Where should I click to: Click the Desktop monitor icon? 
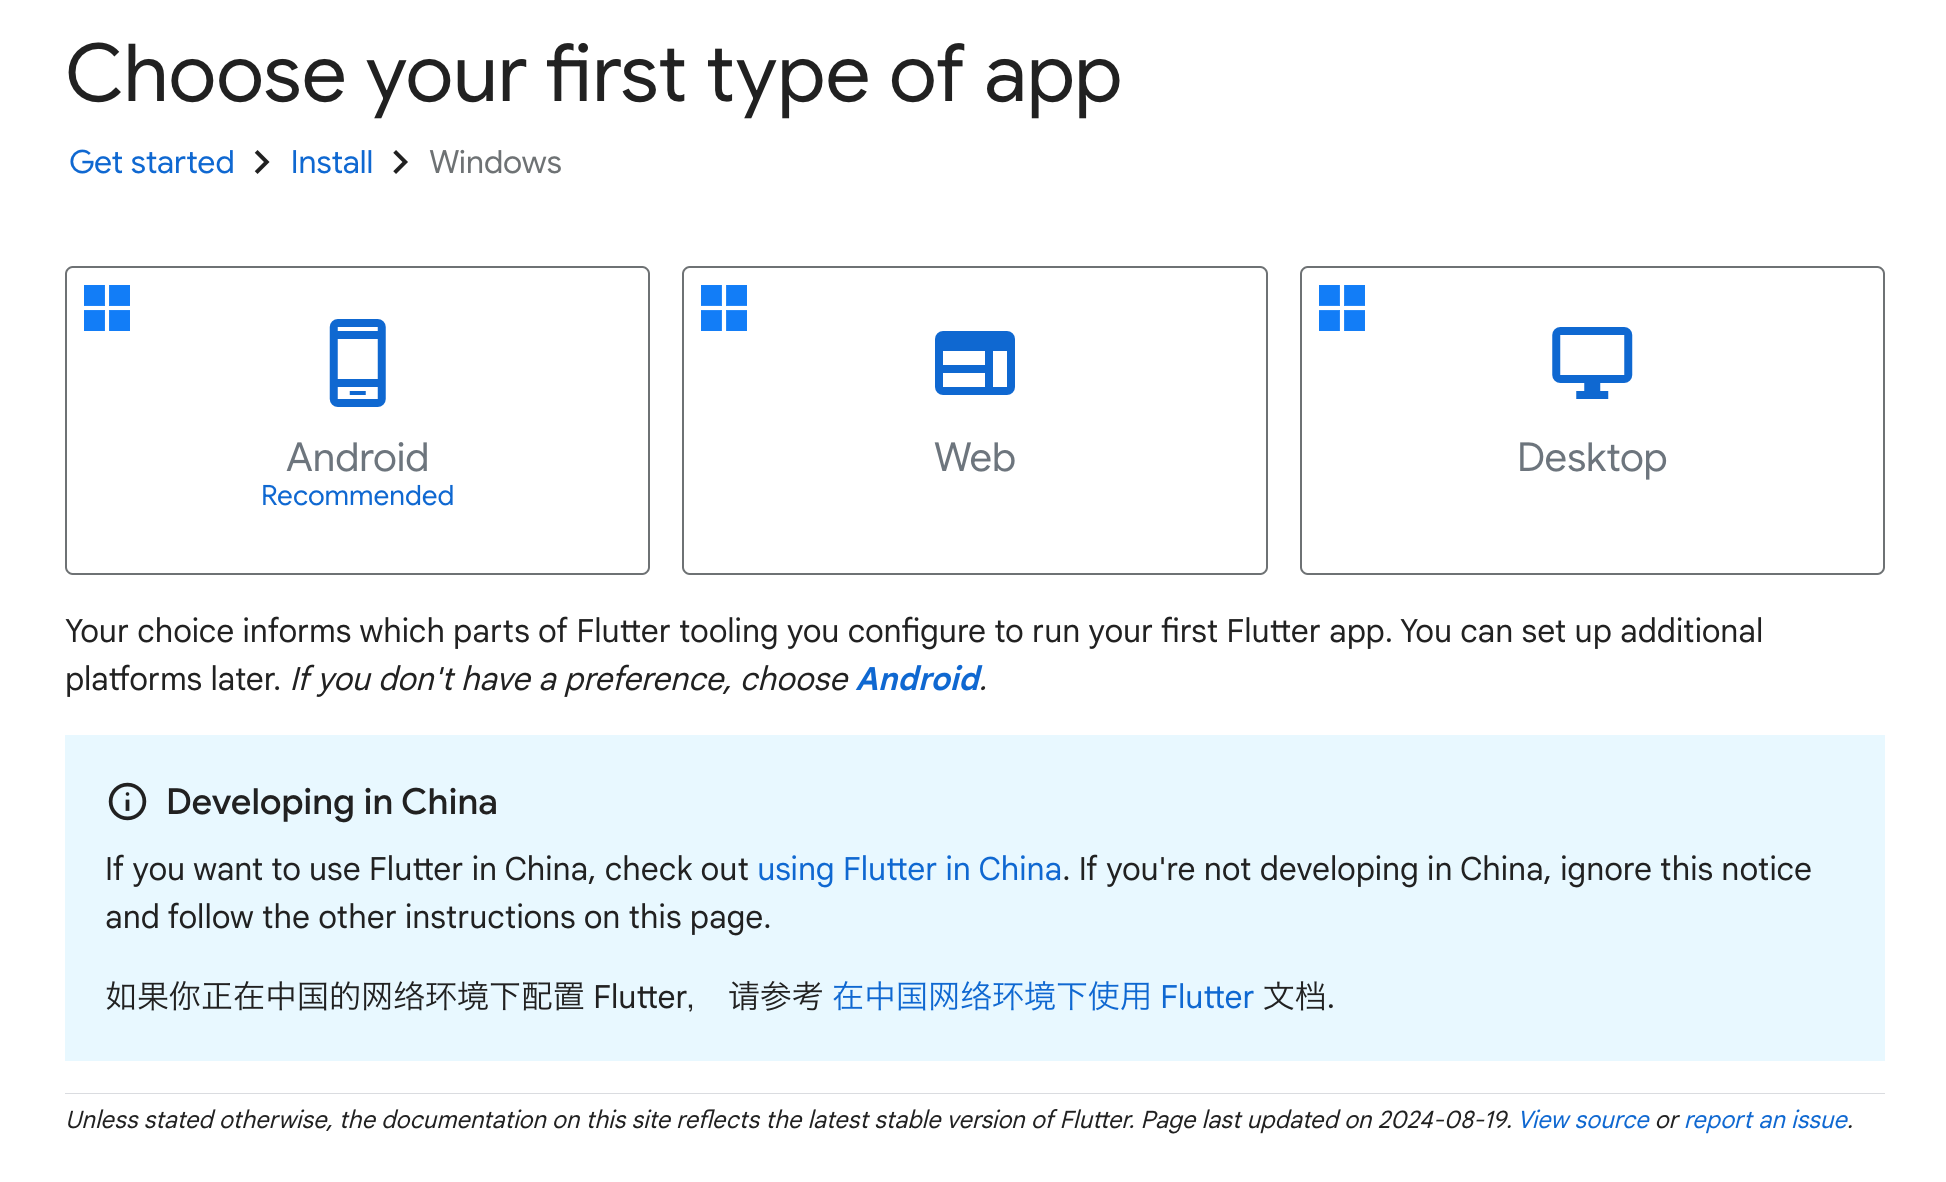[1591, 363]
